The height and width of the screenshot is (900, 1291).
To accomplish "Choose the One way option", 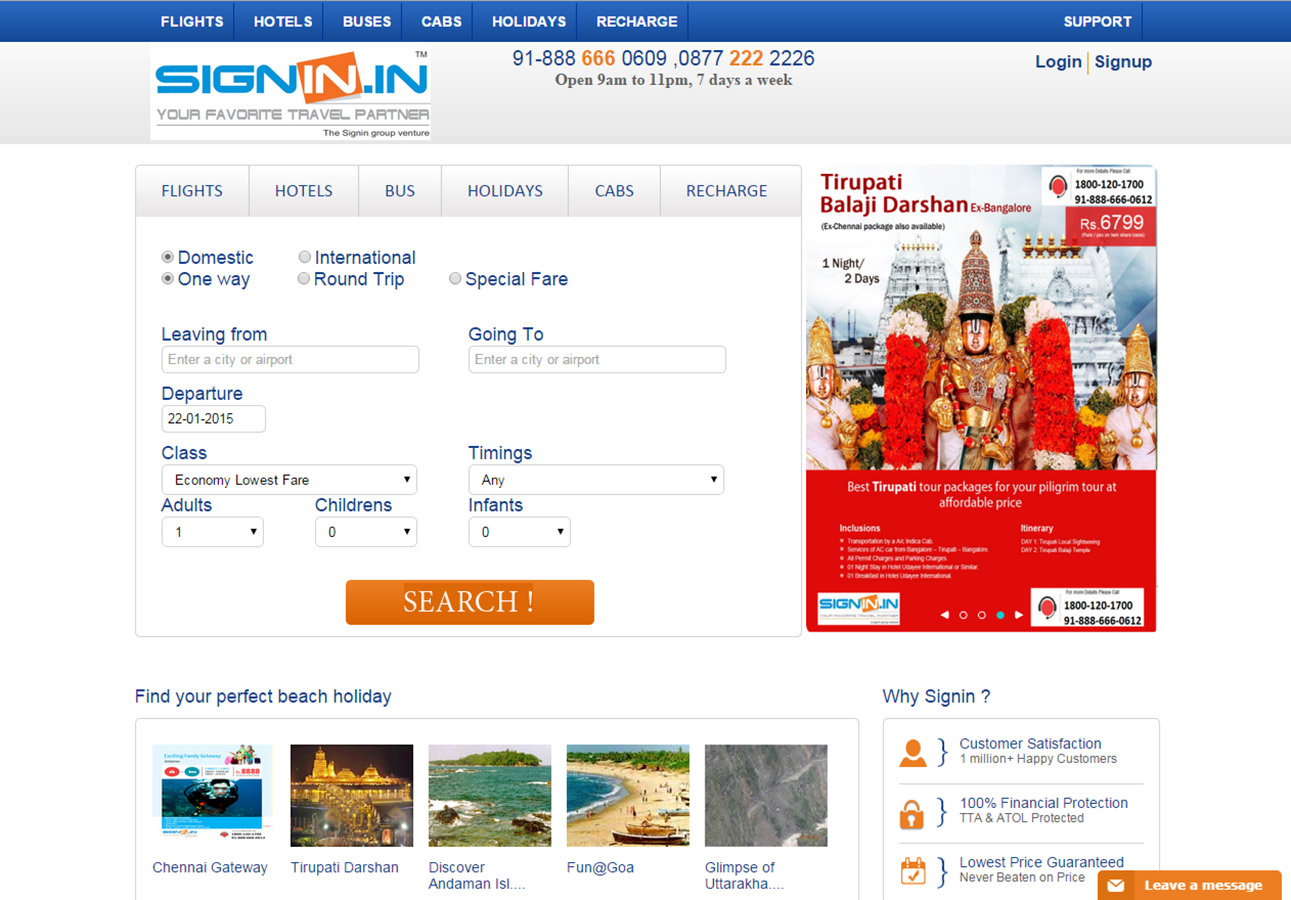I will [168, 279].
